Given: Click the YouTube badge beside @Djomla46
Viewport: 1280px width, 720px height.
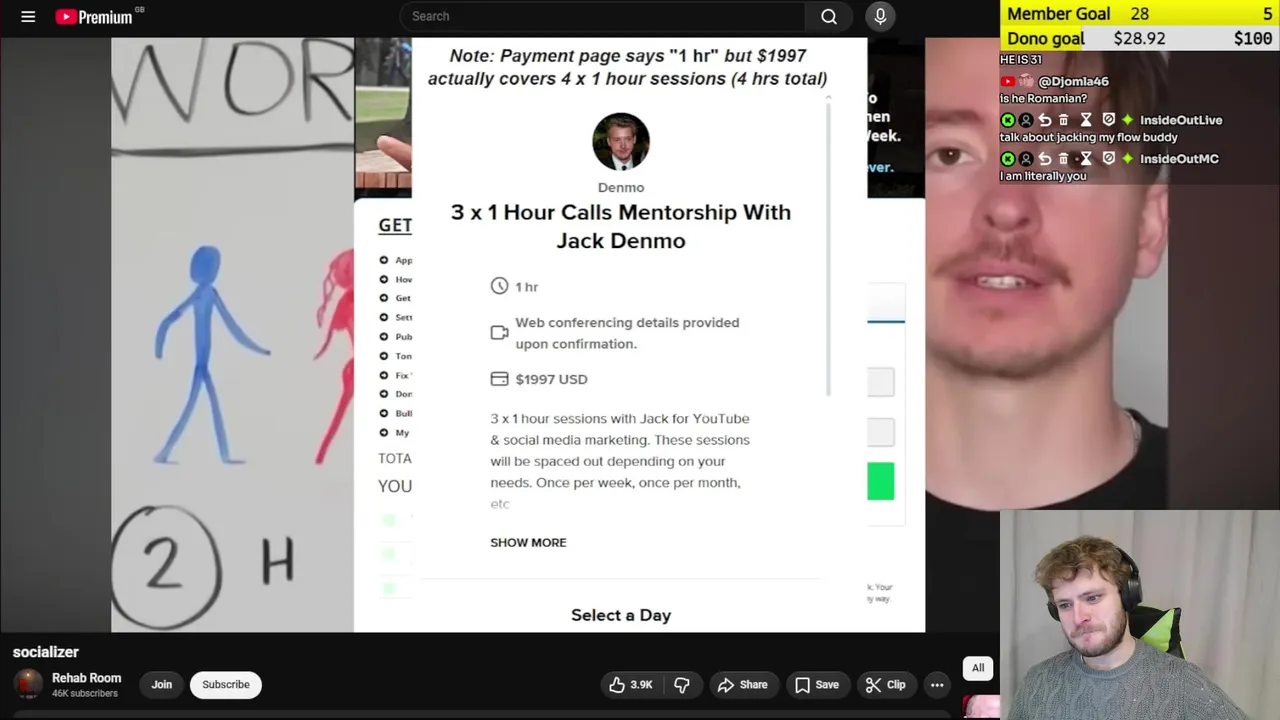Looking at the screenshot, I should tap(1008, 82).
